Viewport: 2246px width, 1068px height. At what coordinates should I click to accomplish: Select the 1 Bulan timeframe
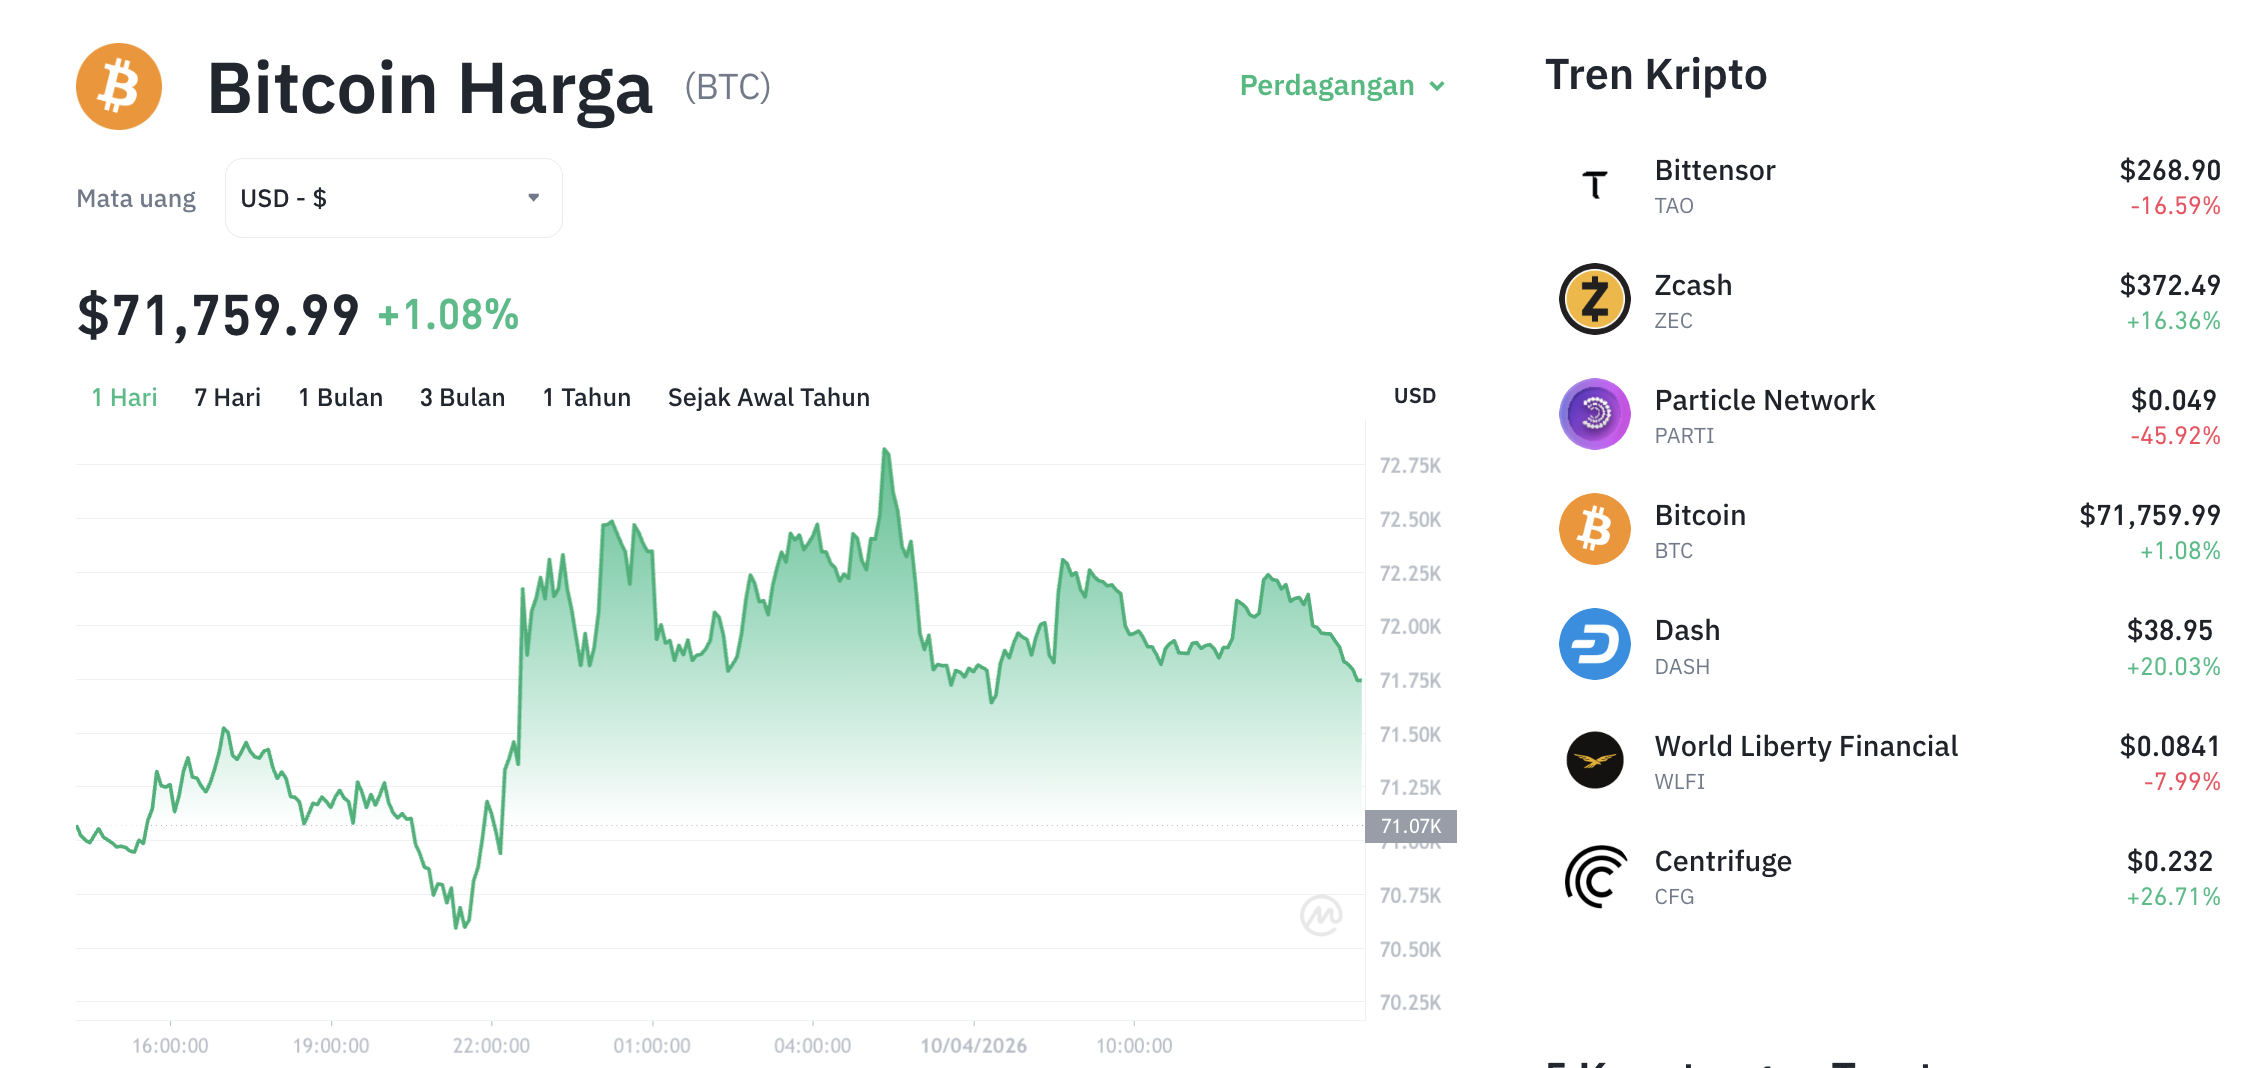(x=340, y=397)
